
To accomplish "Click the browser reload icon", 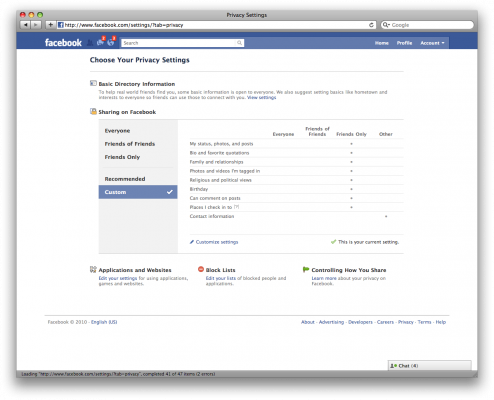I will [x=371, y=25].
